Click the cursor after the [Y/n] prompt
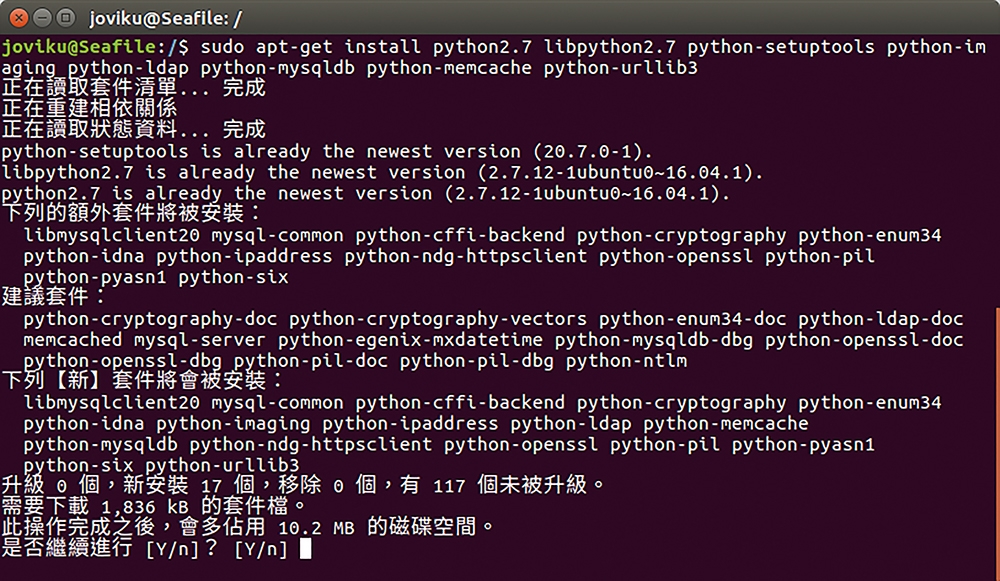This screenshot has width=1000, height=581. pyautogui.click(x=305, y=549)
